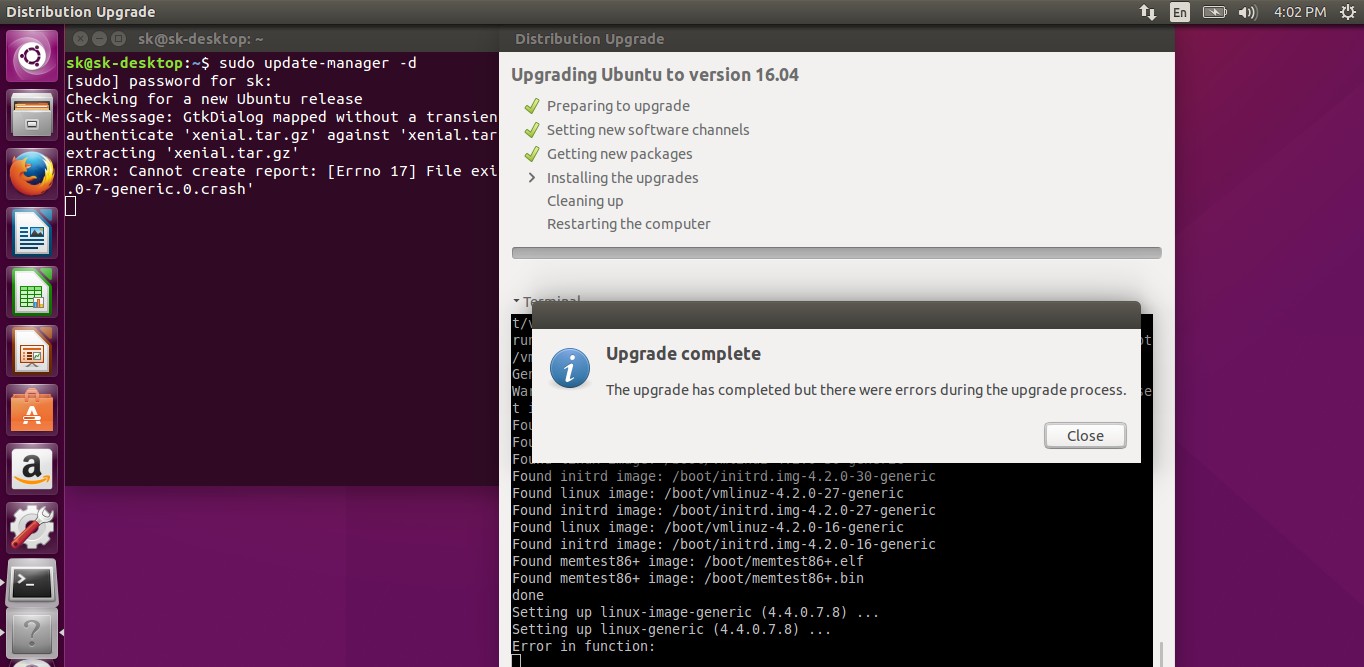Open the Files manager from the launcher

[33, 115]
